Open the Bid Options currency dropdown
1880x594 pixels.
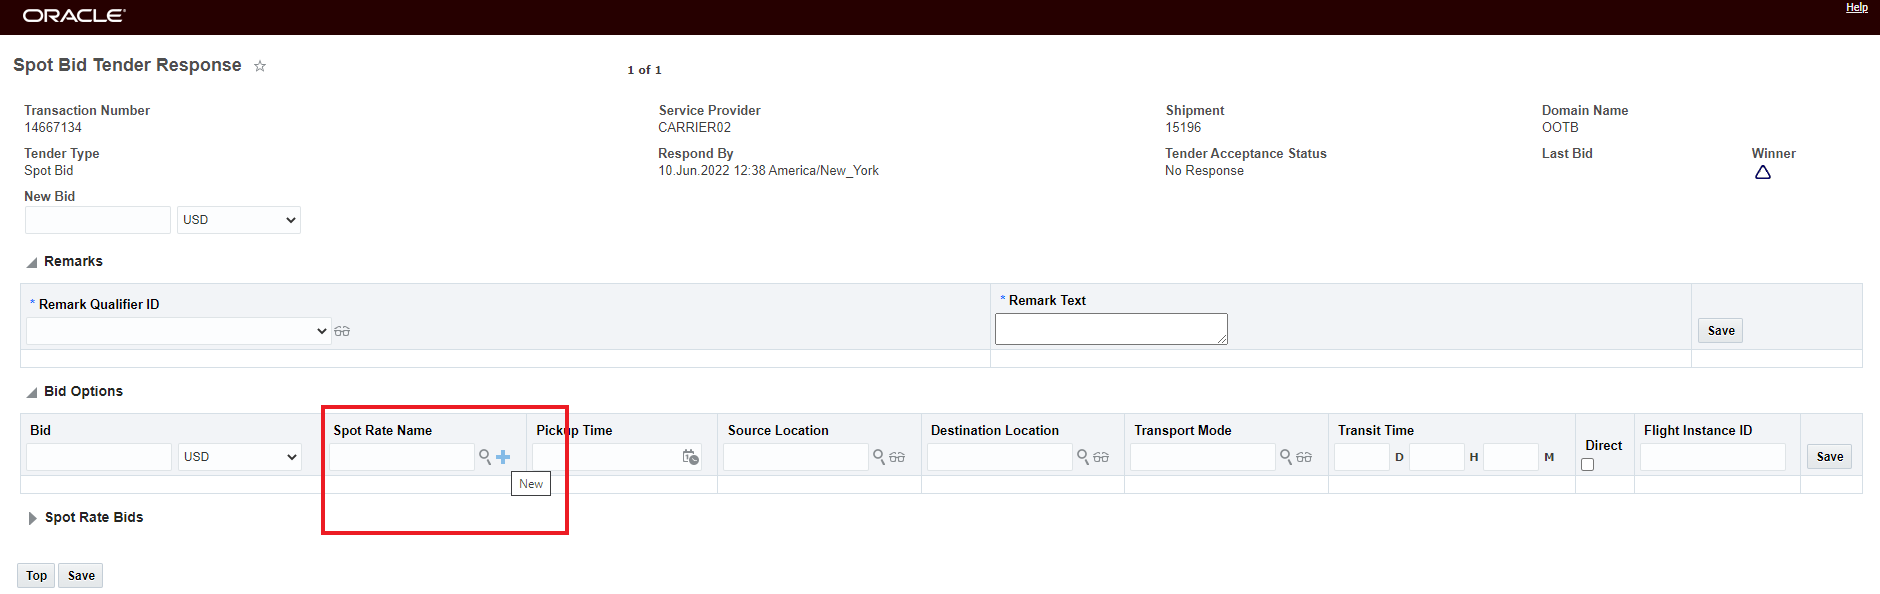240,457
